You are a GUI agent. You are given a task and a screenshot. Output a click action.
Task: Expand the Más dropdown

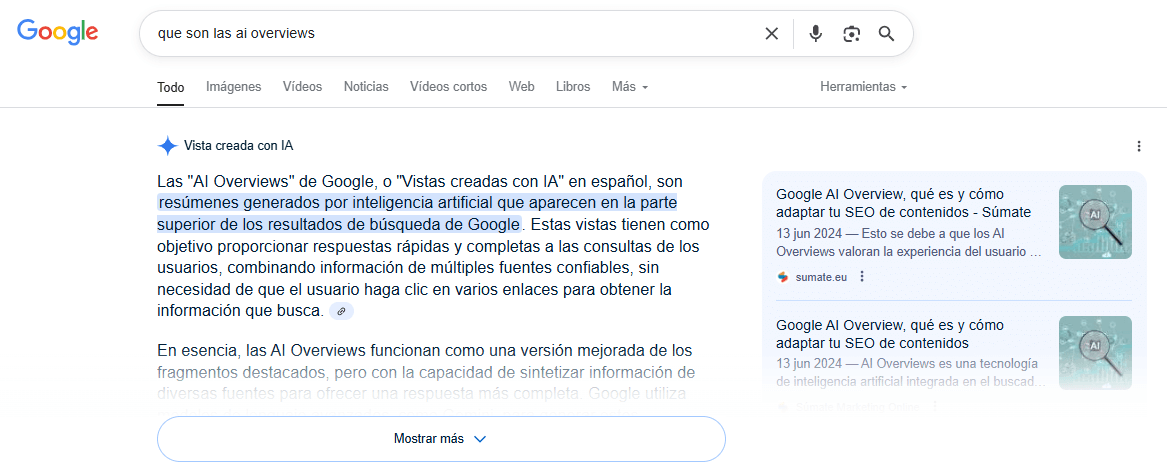click(x=630, y=87)
